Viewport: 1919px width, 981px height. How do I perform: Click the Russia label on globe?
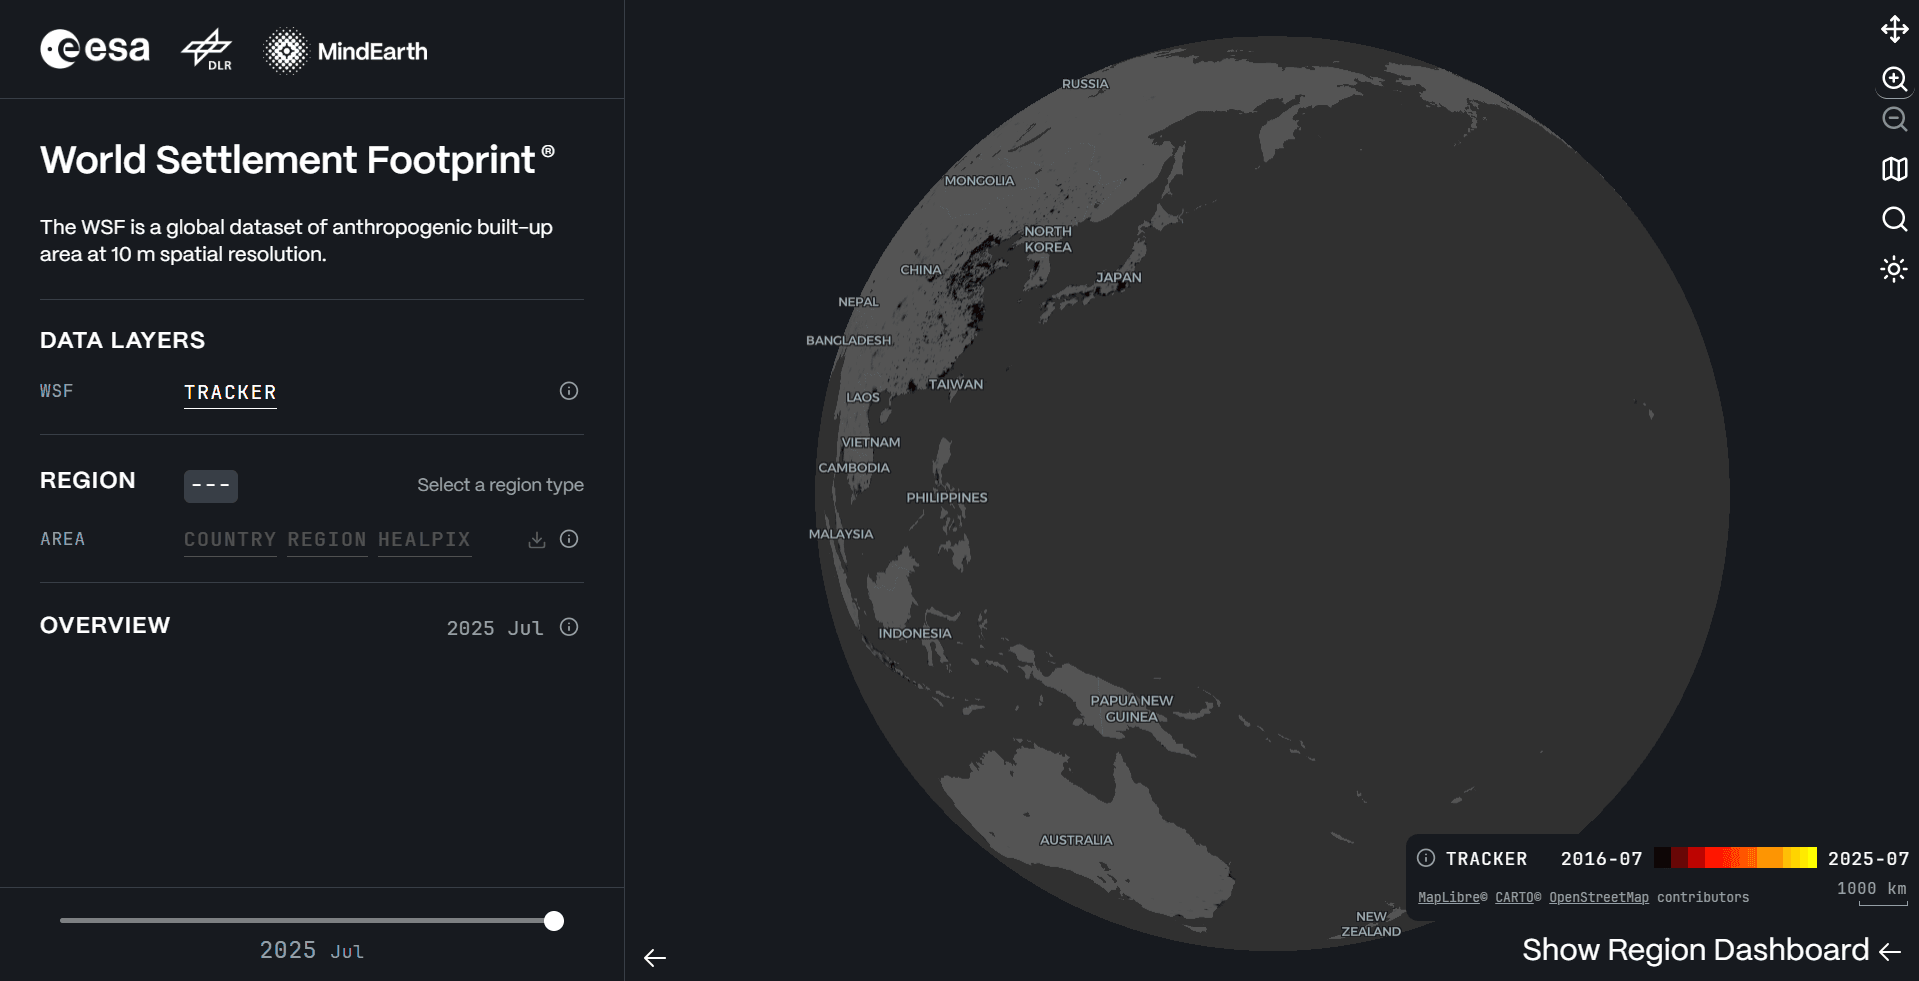(x=1085, y=84)
